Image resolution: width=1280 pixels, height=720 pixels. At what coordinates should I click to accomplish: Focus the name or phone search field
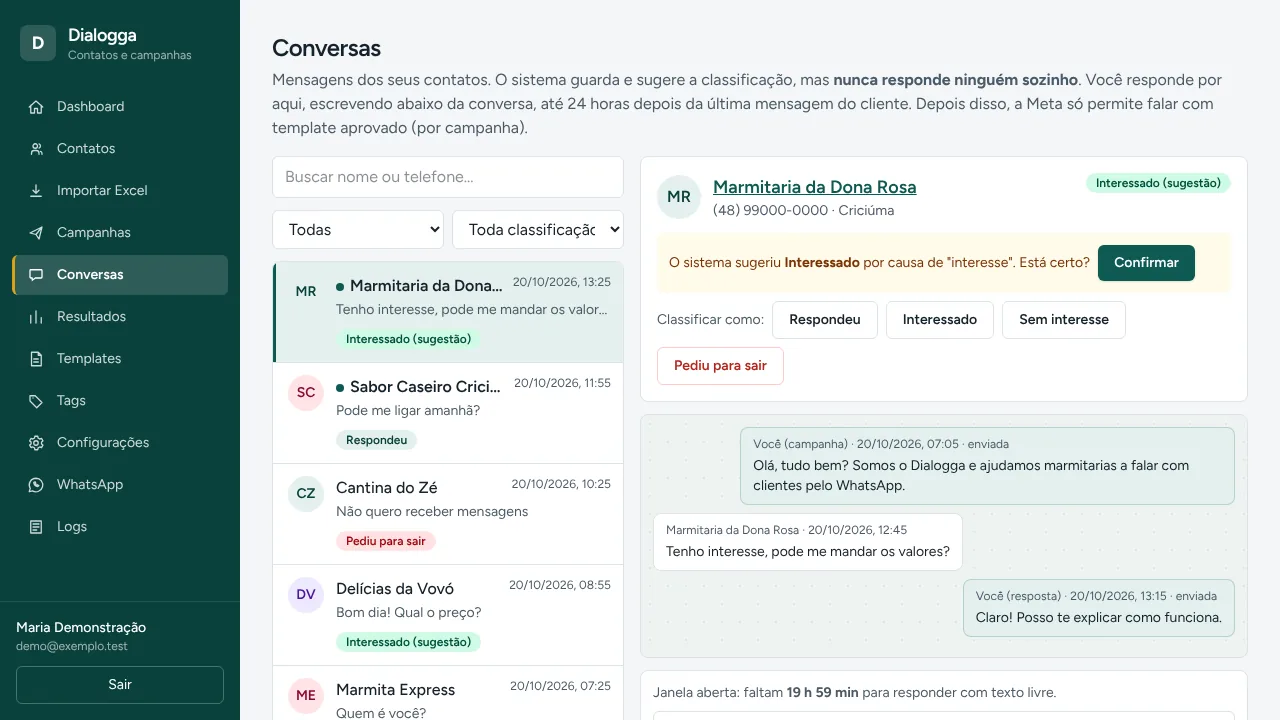(448, 177)
